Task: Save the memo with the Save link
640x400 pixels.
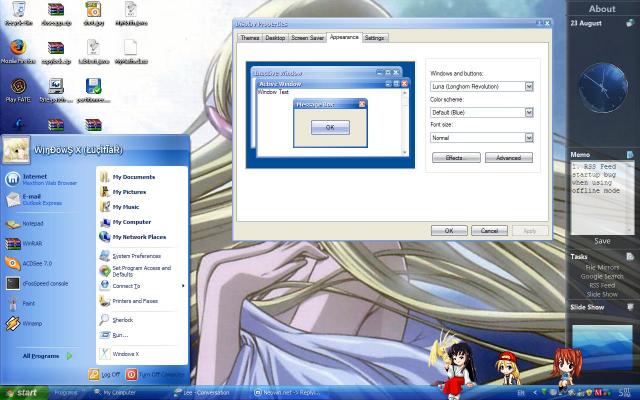Action: [602, 241]
